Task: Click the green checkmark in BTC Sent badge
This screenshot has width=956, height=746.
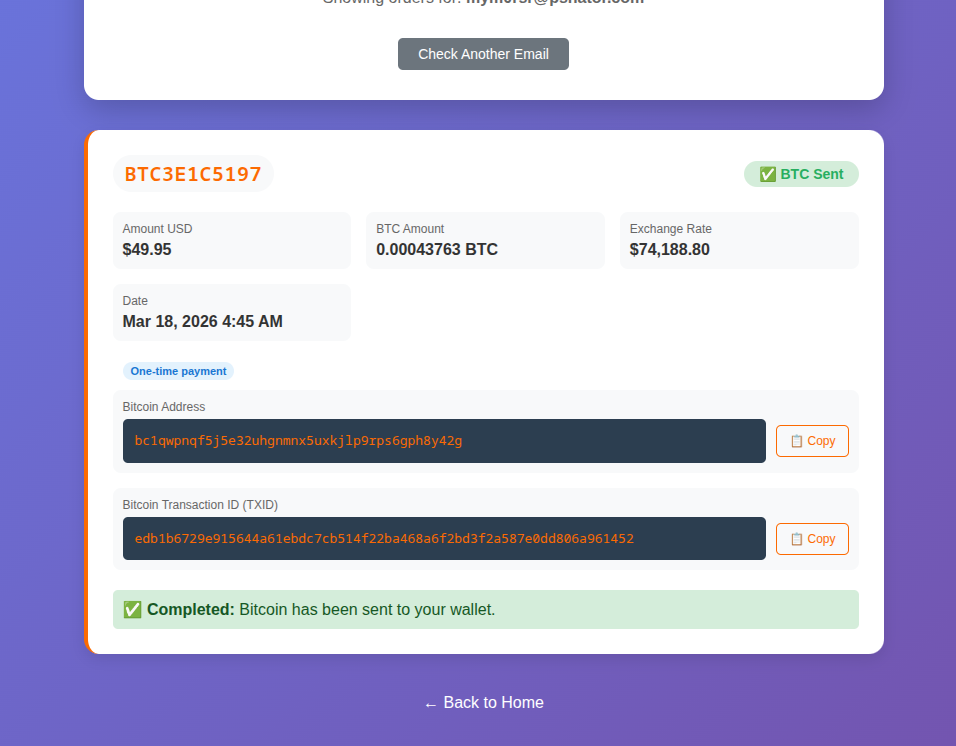Action: click(768, 174)
